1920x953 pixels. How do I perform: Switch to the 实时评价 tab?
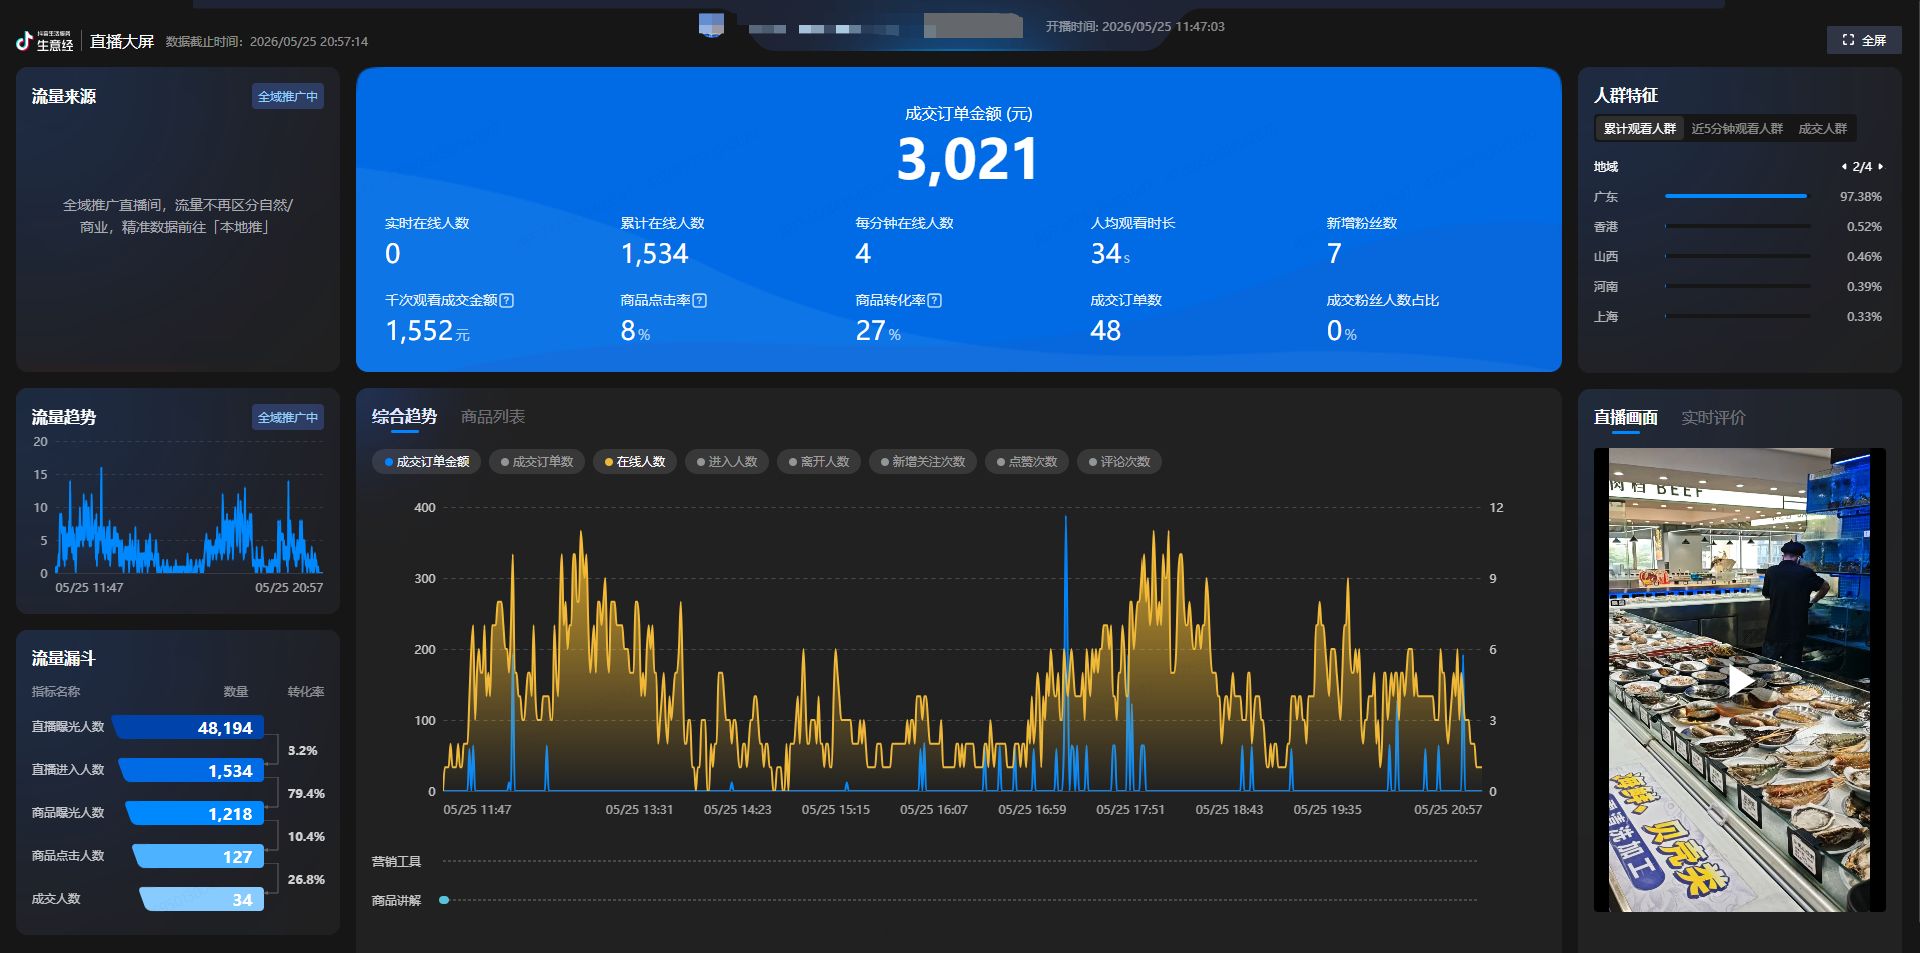click(x=1713, y=418)
